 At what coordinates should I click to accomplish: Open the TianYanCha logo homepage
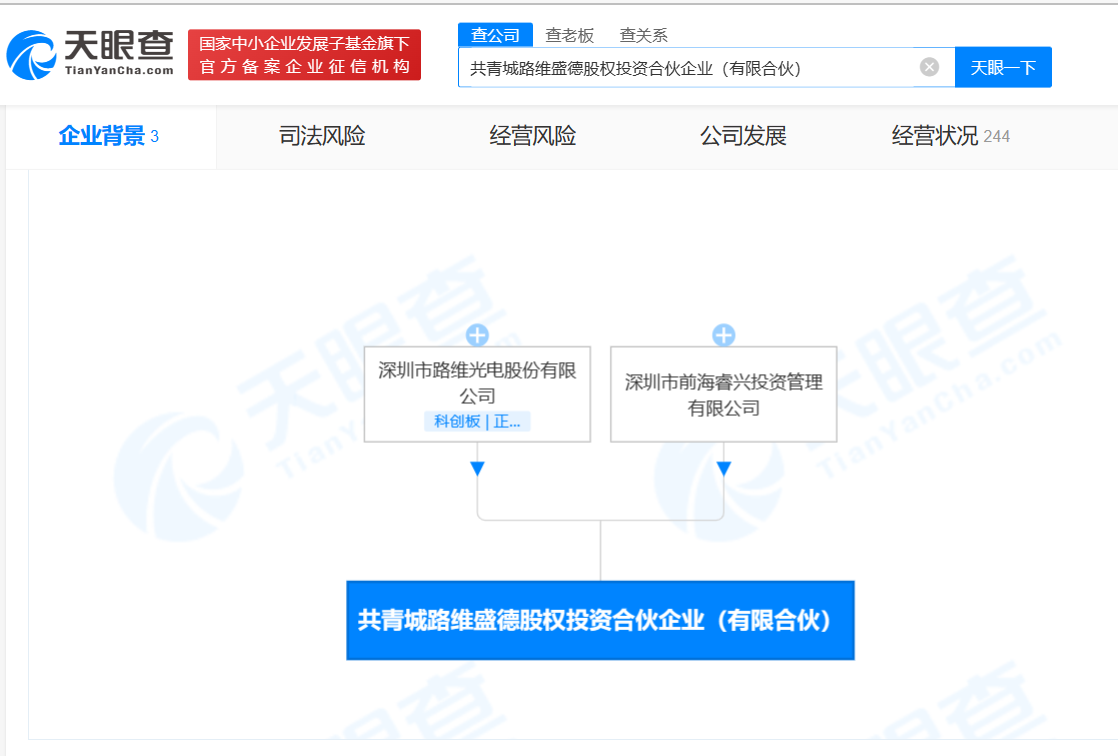click(90, 54)
